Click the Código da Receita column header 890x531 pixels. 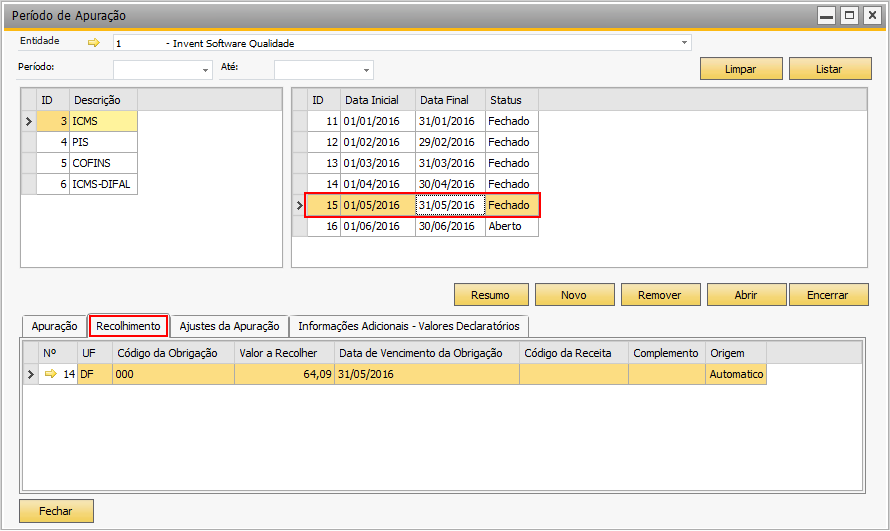coord(574,353)
